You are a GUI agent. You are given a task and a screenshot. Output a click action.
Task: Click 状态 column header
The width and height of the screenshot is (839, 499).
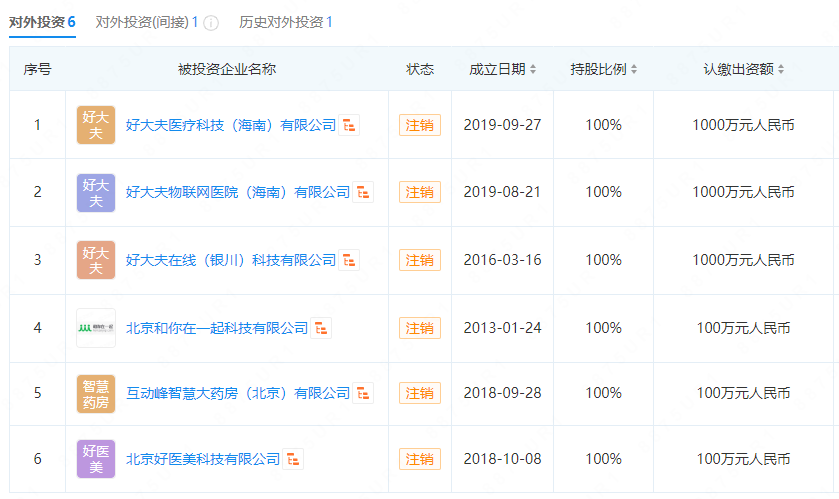click(420, 69)
